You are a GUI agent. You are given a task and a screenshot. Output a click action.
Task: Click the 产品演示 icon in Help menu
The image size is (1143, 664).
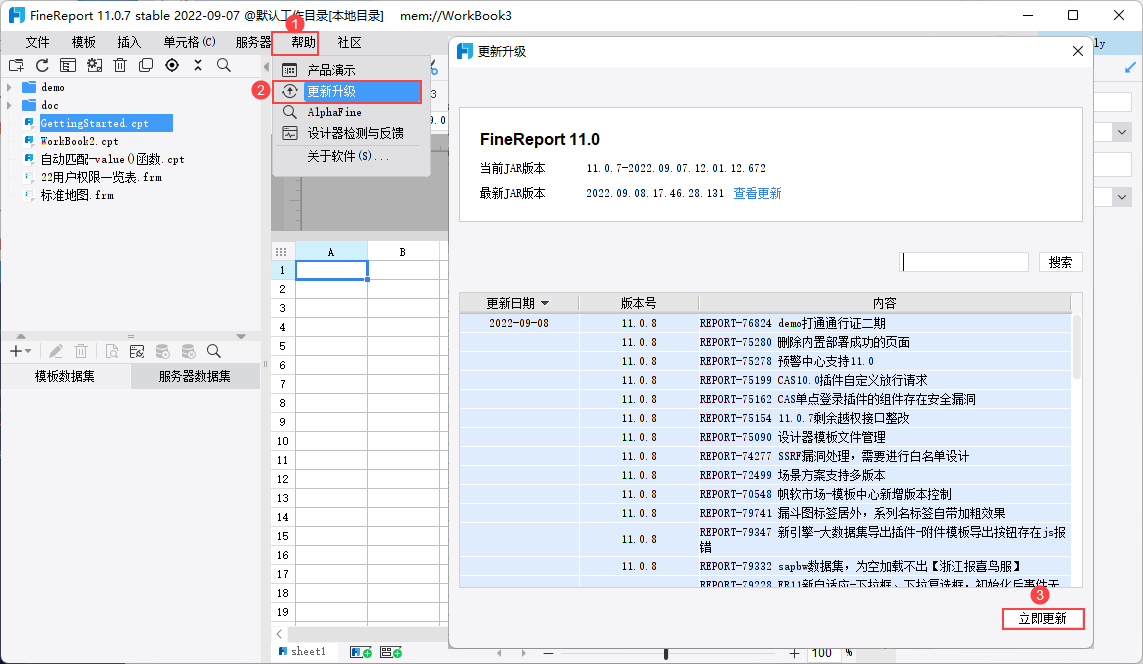(x=289, y=70)
